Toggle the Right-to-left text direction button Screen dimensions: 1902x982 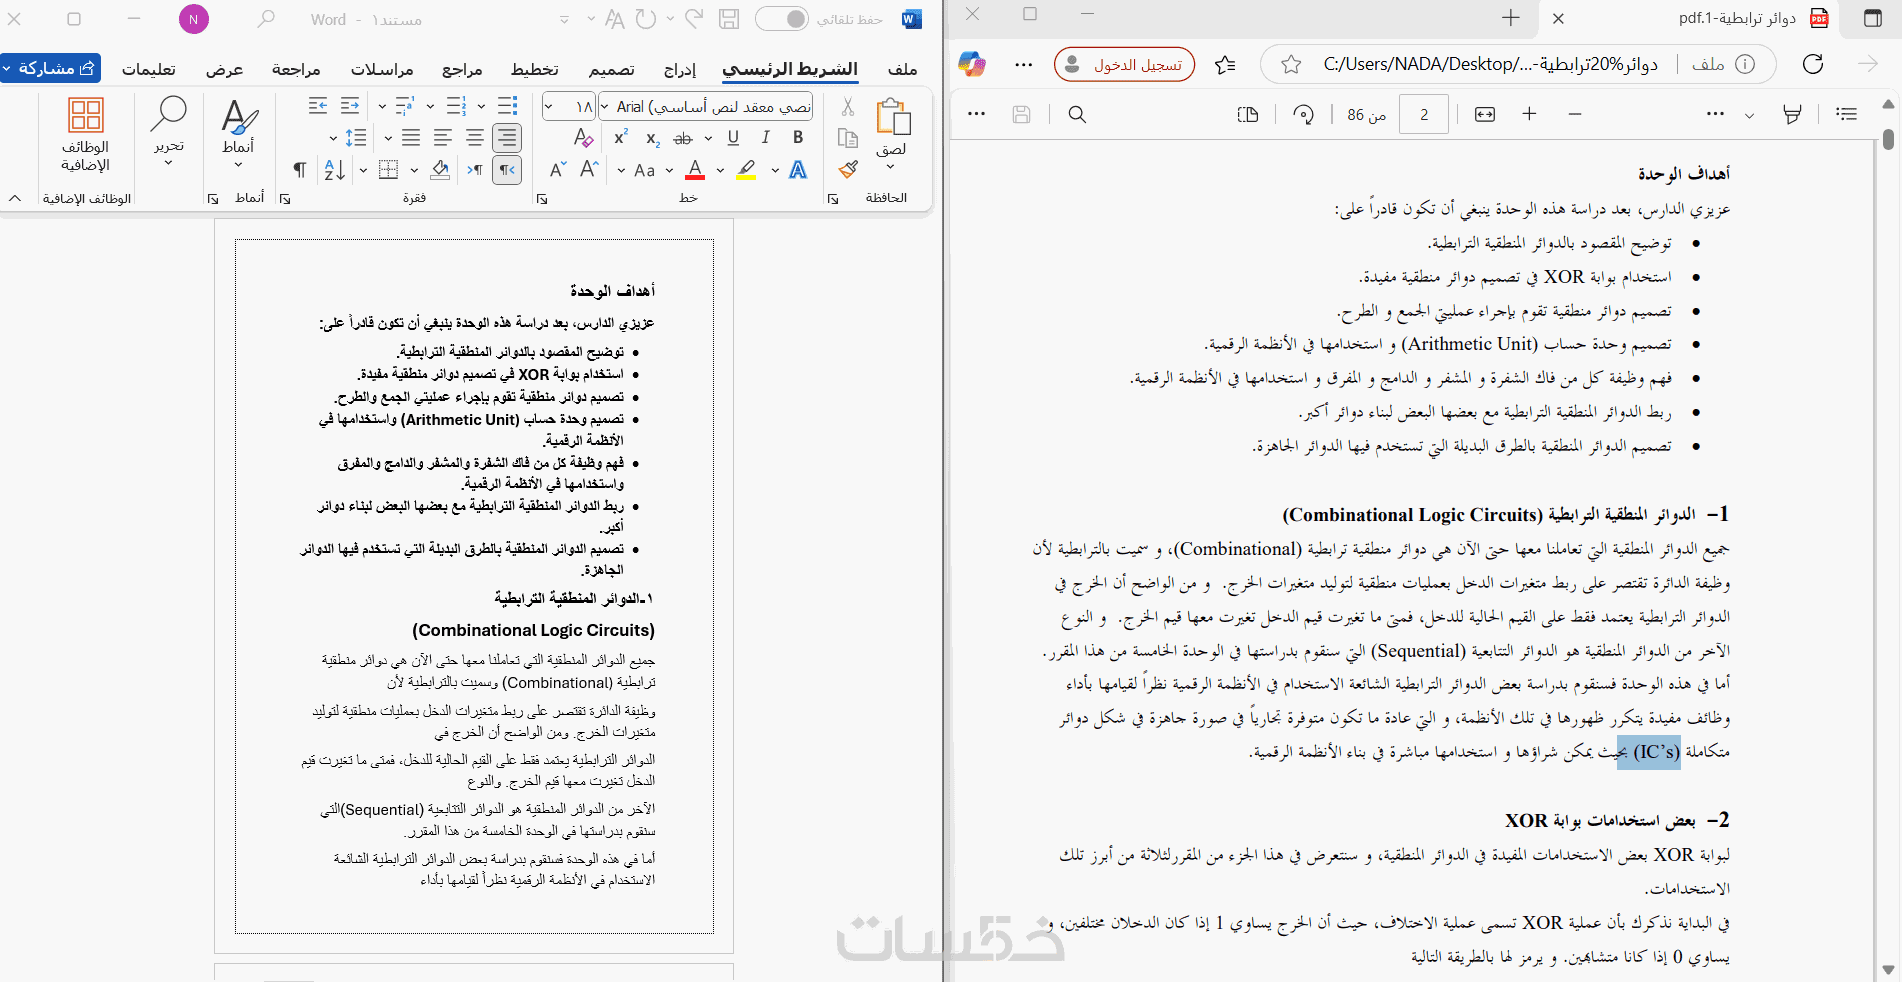tap(508, 170)
